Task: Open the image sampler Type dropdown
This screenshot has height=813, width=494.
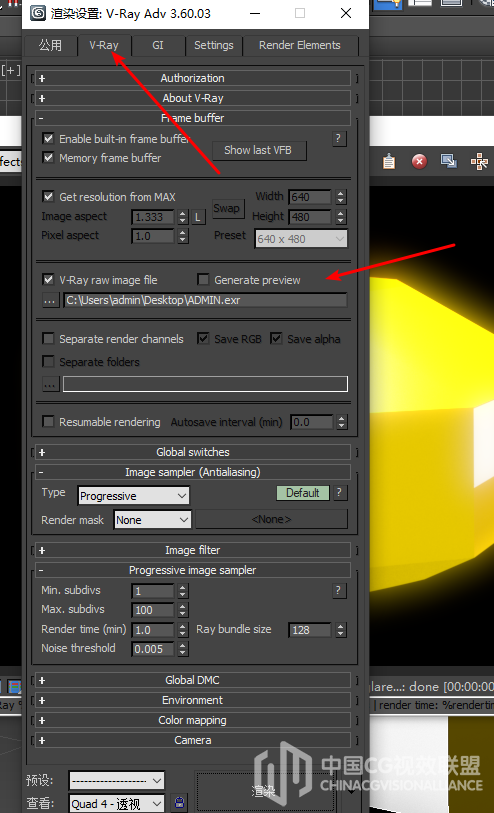Action: 134,496
